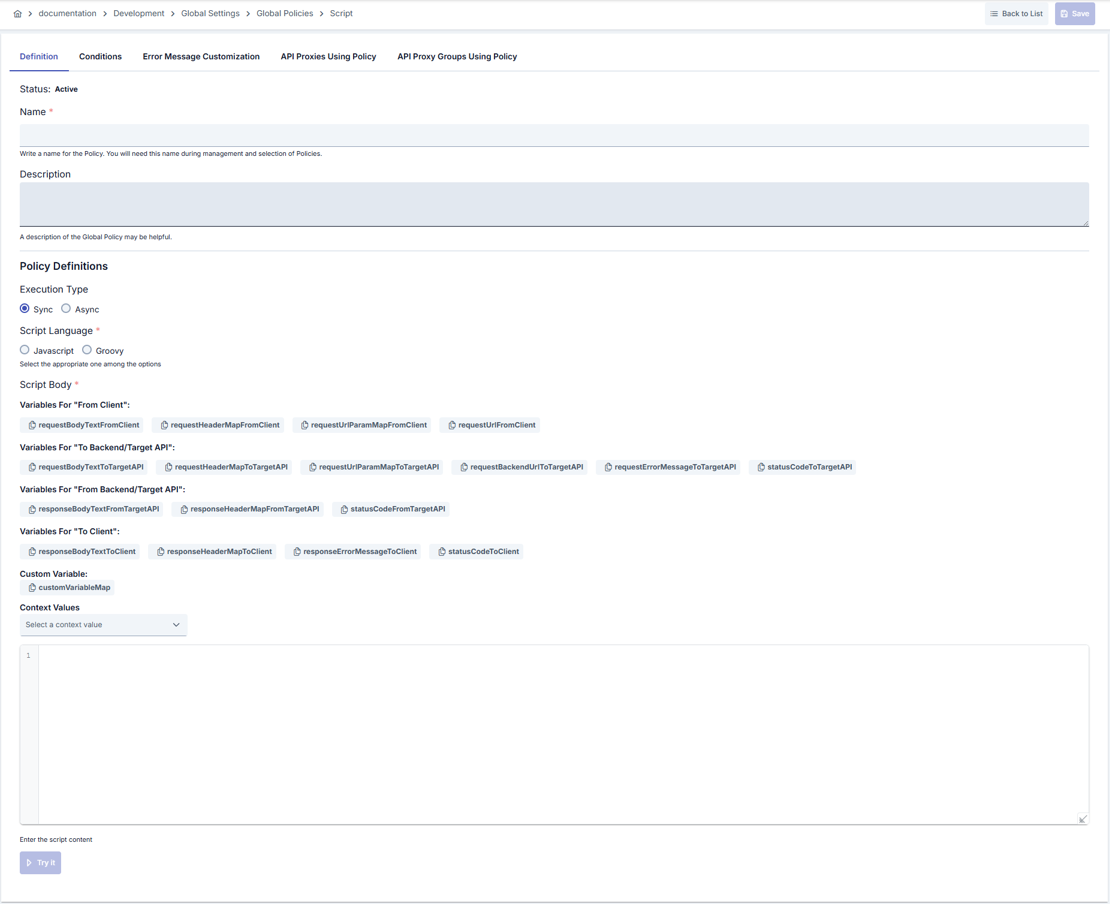This screenshot has width=1110, height=904.
Task: Select Async execution type
Action: tap(66, 309)
